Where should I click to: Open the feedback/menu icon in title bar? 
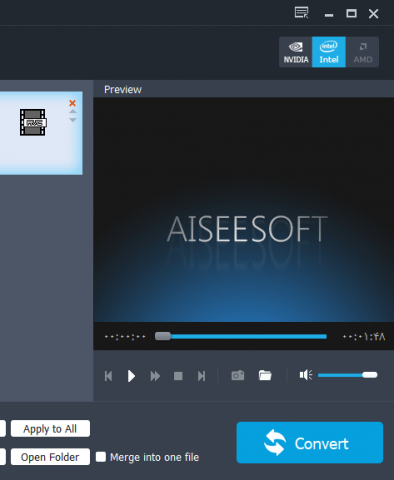[302, 13]
